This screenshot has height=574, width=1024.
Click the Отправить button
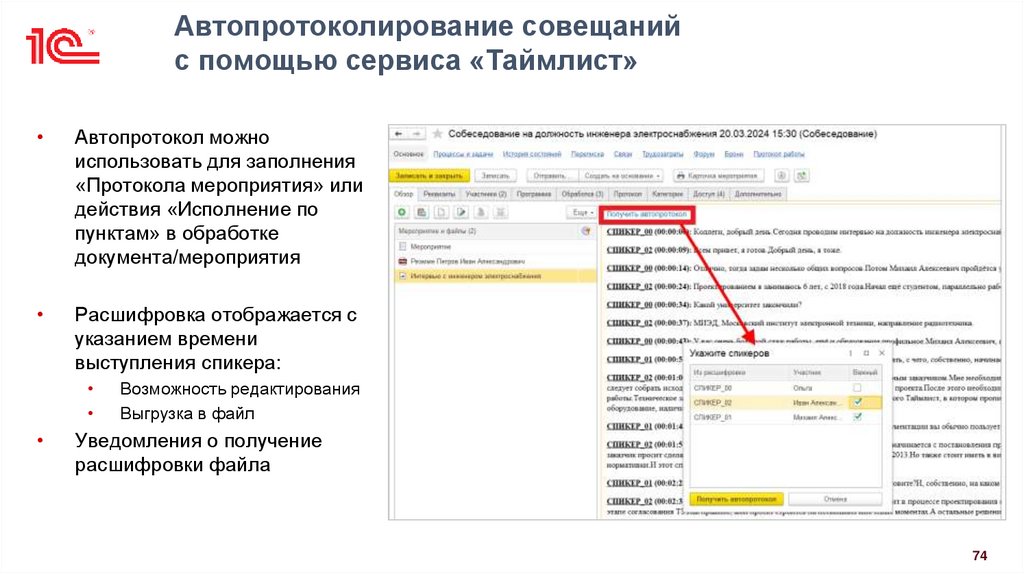(x=551, y=176)
